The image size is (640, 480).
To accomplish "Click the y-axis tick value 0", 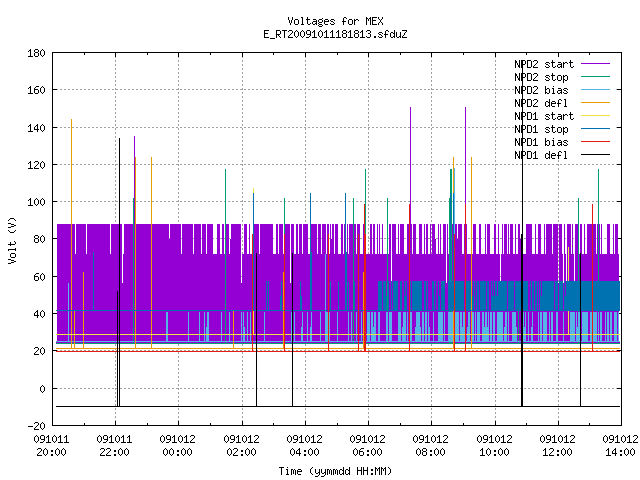I will [42, 389].
